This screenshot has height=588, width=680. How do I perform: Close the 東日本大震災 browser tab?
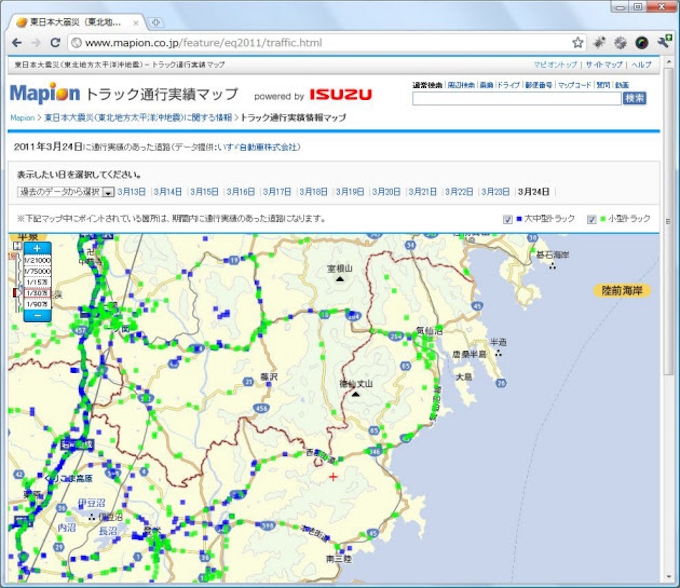tap(136, 23)
